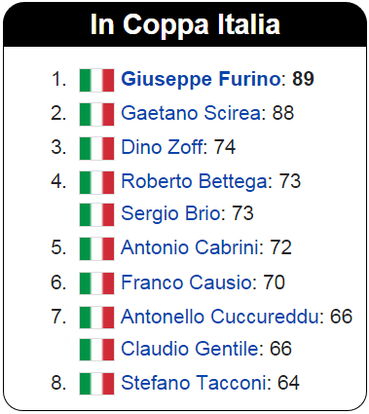Image resolution: width=369 pixels, height=414 pixels.
Task: Click Italian flag beside Antonio Cabrini
Action: click(x=97, y=249)
